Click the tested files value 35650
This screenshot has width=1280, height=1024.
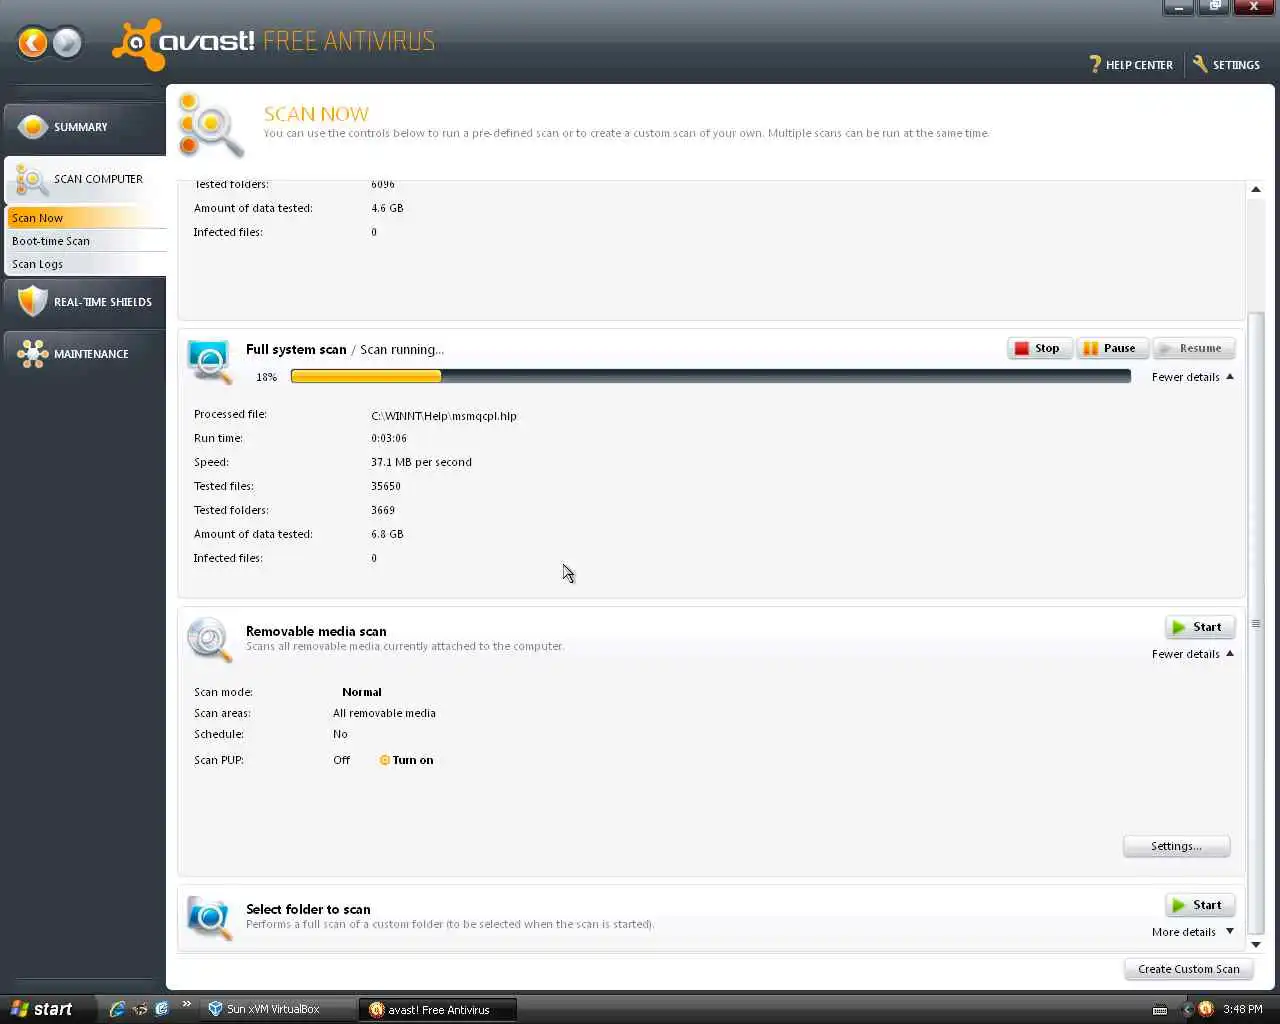click(x=386, y=486)
